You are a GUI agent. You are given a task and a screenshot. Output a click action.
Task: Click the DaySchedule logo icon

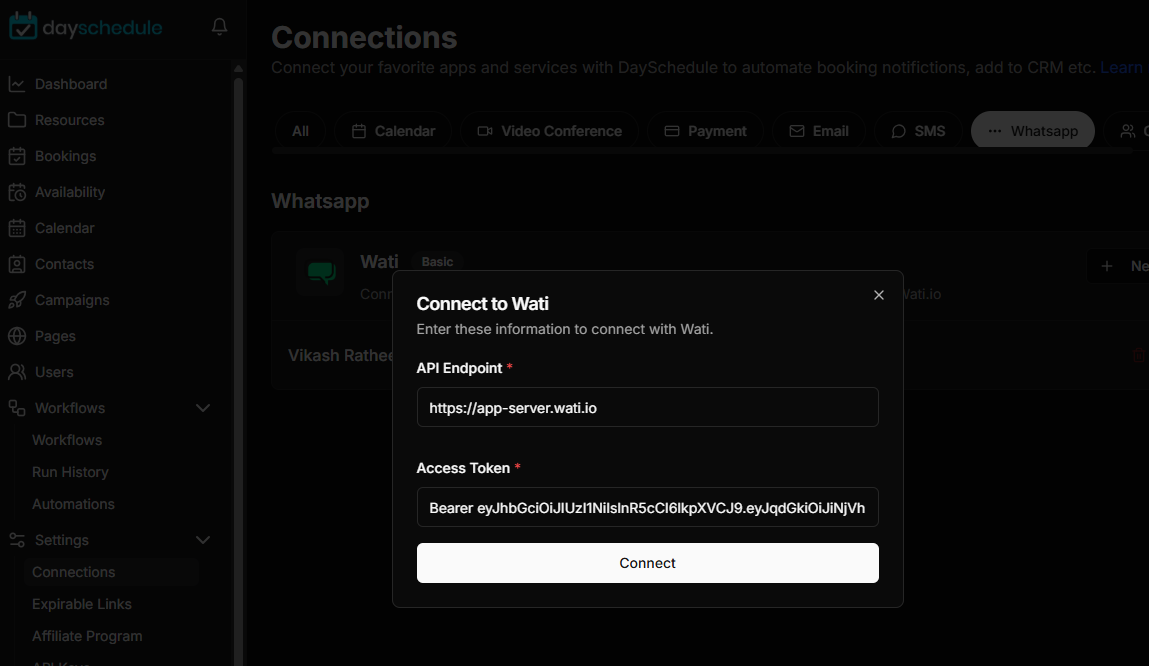click(x=23, y=26)
